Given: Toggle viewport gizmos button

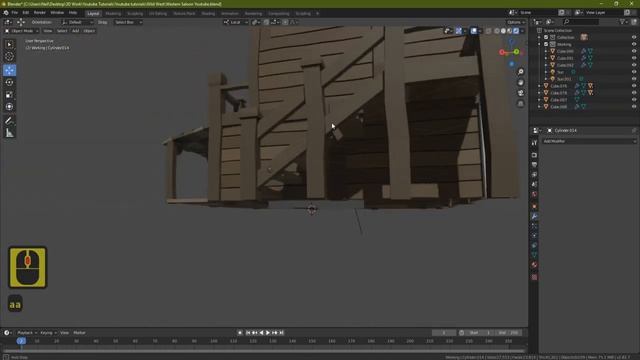Looking at the screenshot, I should (x=459, y=31).
